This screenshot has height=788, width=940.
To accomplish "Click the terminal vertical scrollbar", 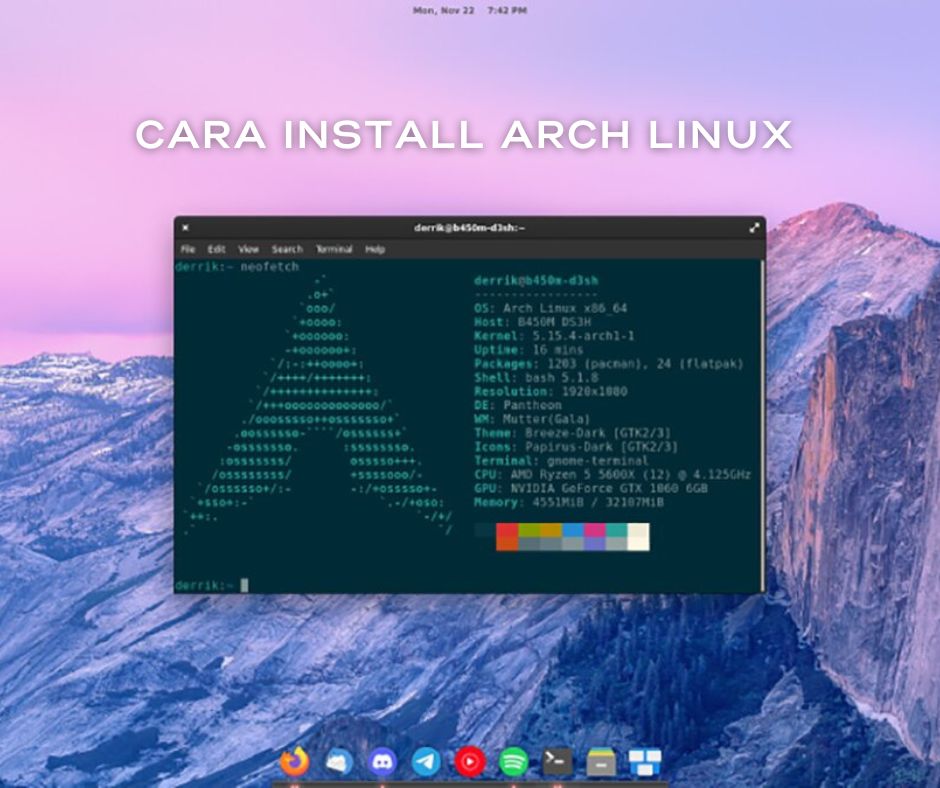I will (x=763, y=426).
